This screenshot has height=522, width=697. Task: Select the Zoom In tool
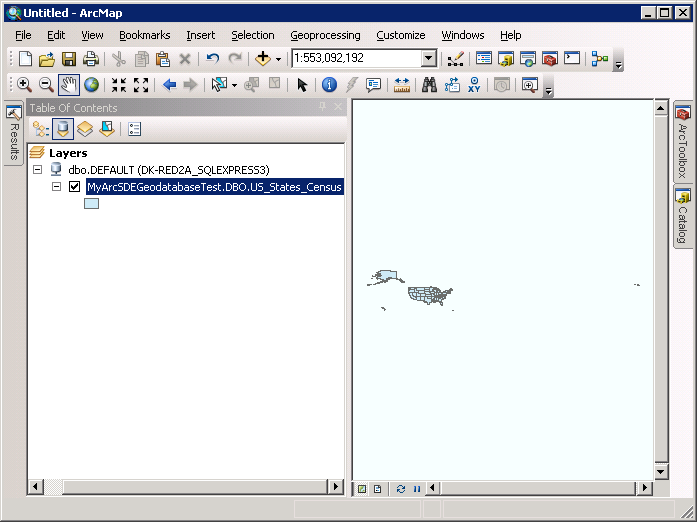(x=24, y=84)
